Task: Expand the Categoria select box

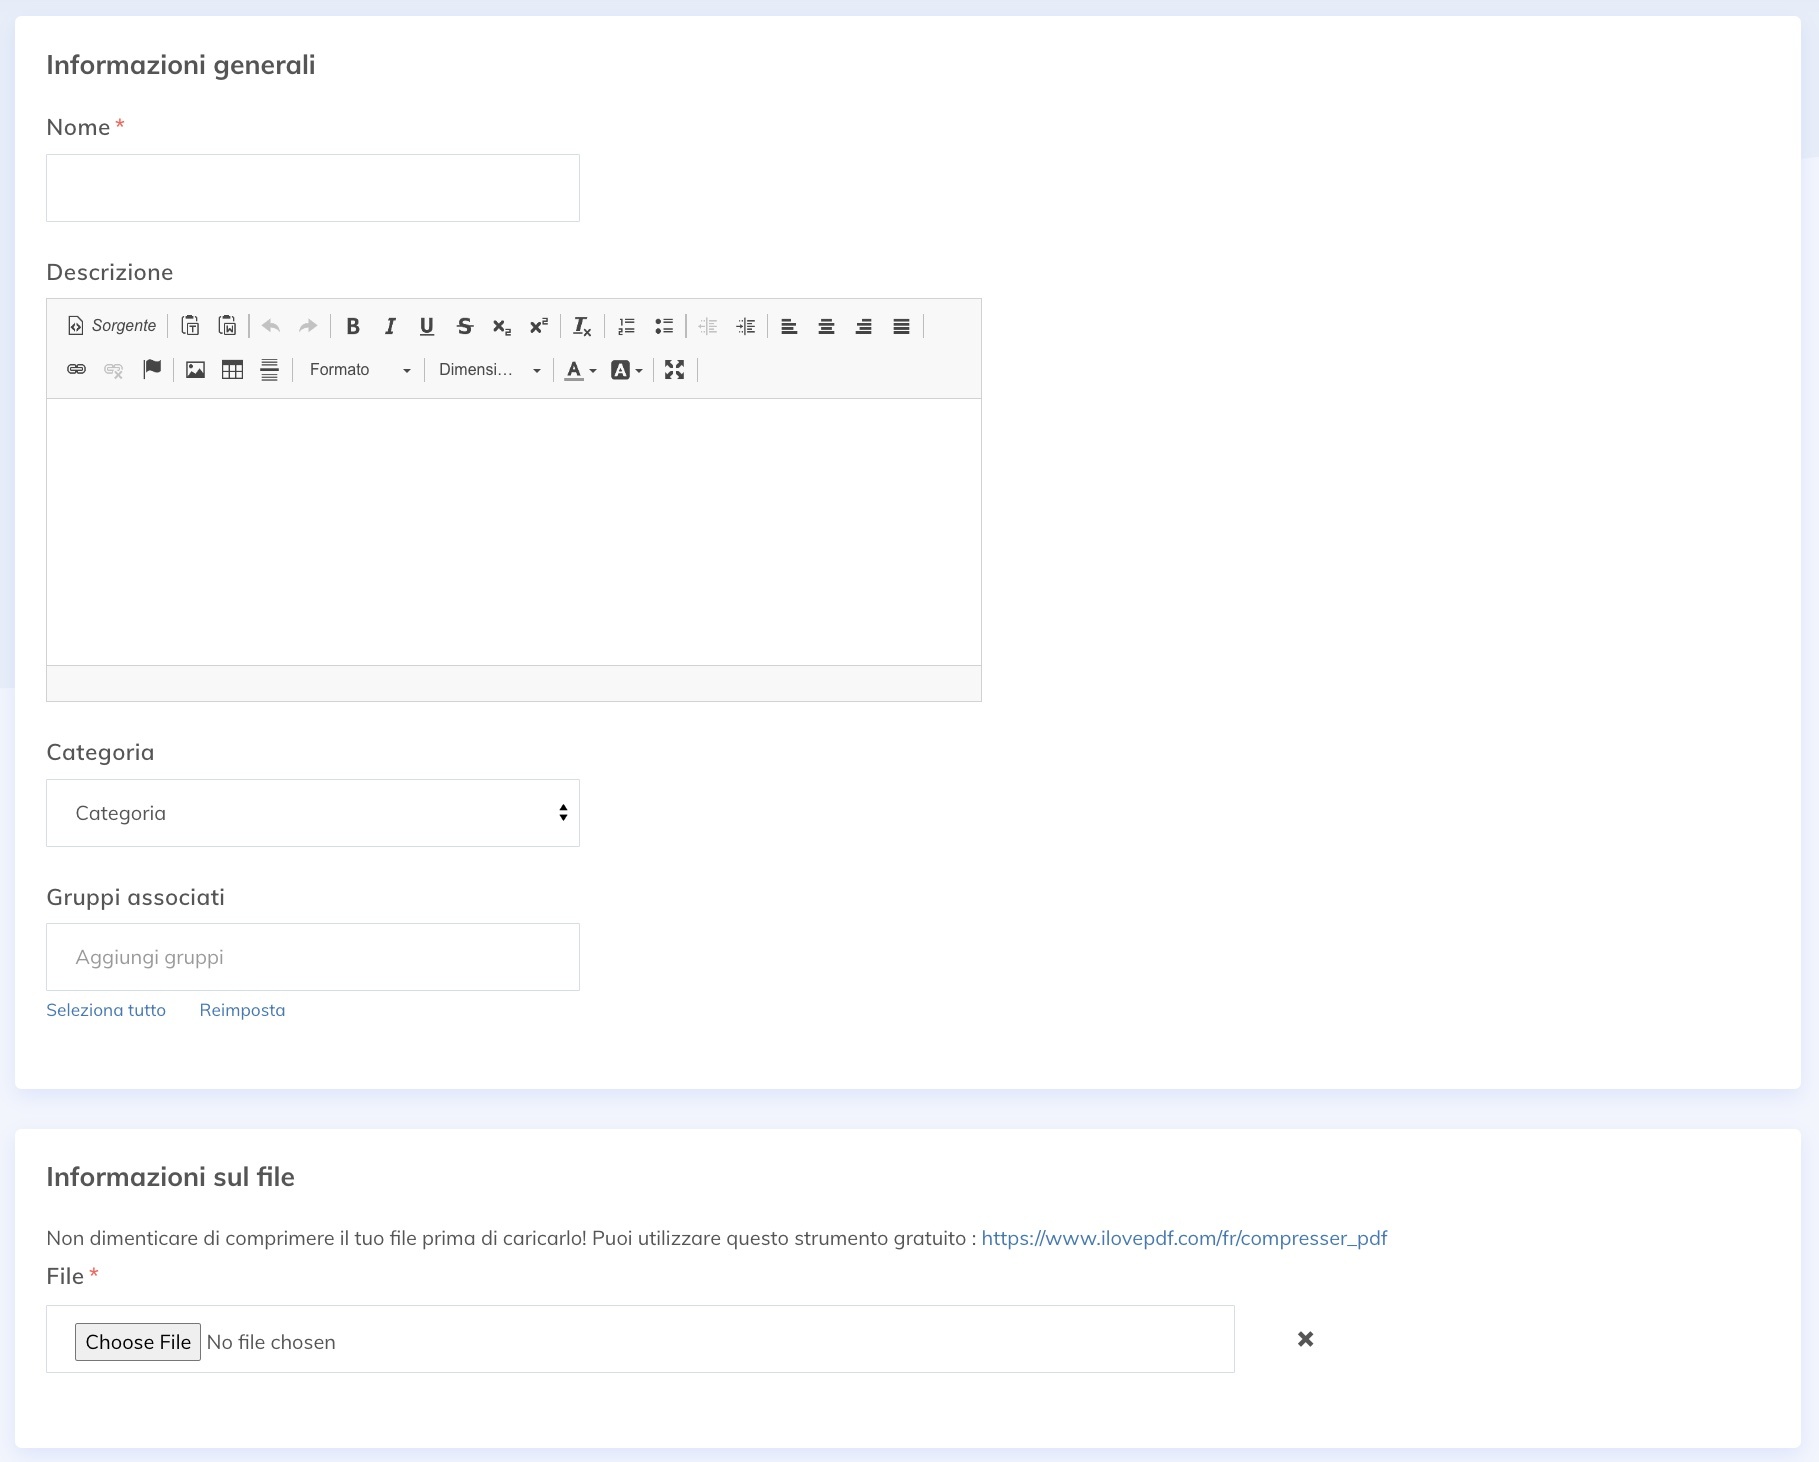Action: [313, 813]
